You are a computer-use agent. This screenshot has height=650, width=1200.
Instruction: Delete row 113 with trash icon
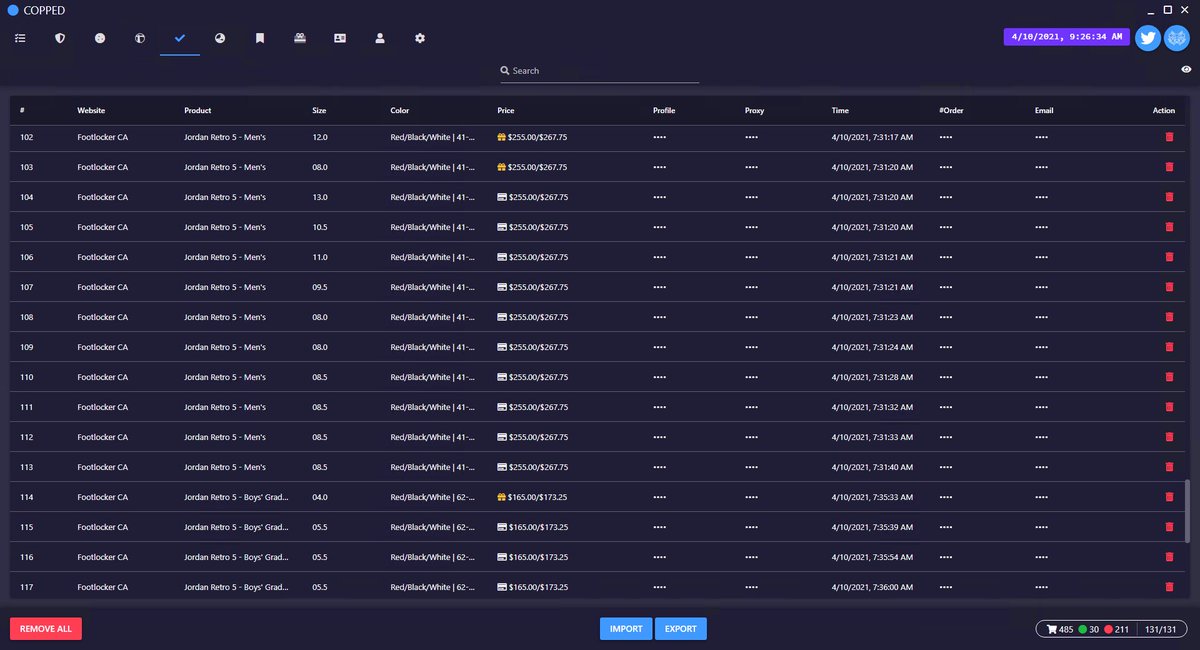(x=1169, y=467)
